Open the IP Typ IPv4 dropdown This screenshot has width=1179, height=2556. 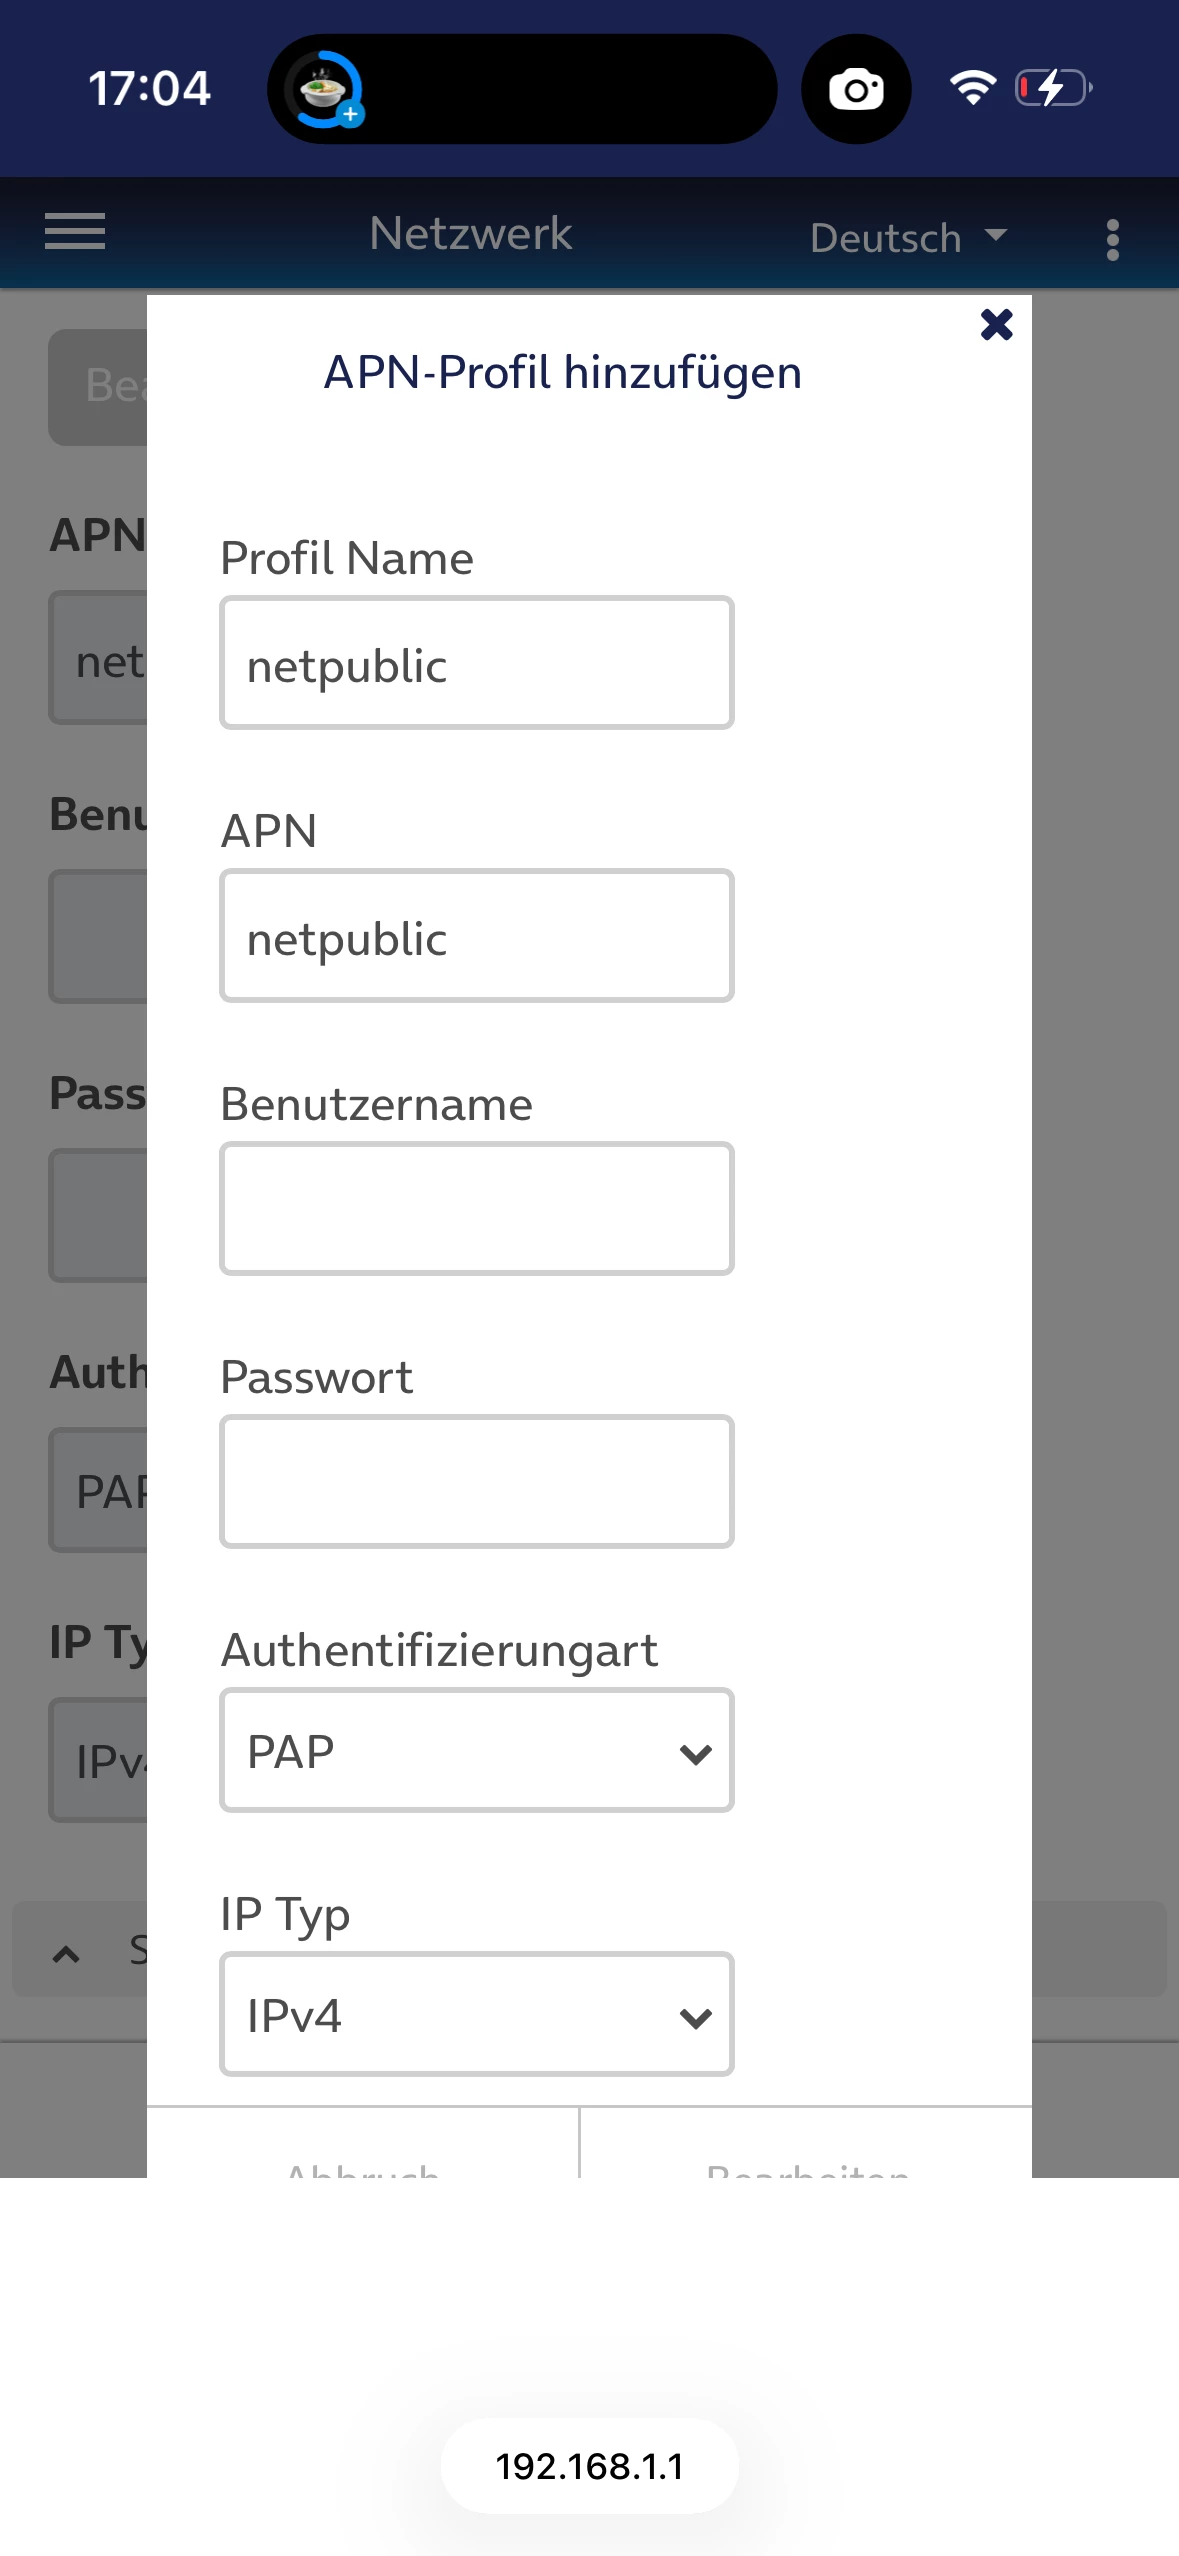tap(477, 2014)
